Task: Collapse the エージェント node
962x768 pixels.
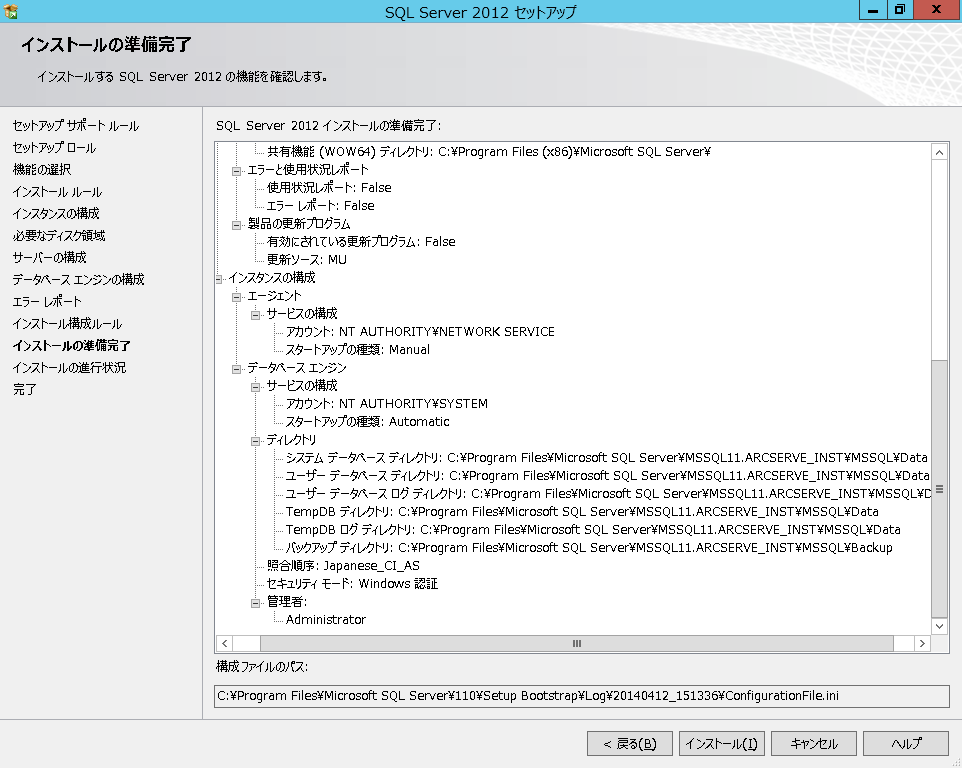Action: click(x=236, y=297)
